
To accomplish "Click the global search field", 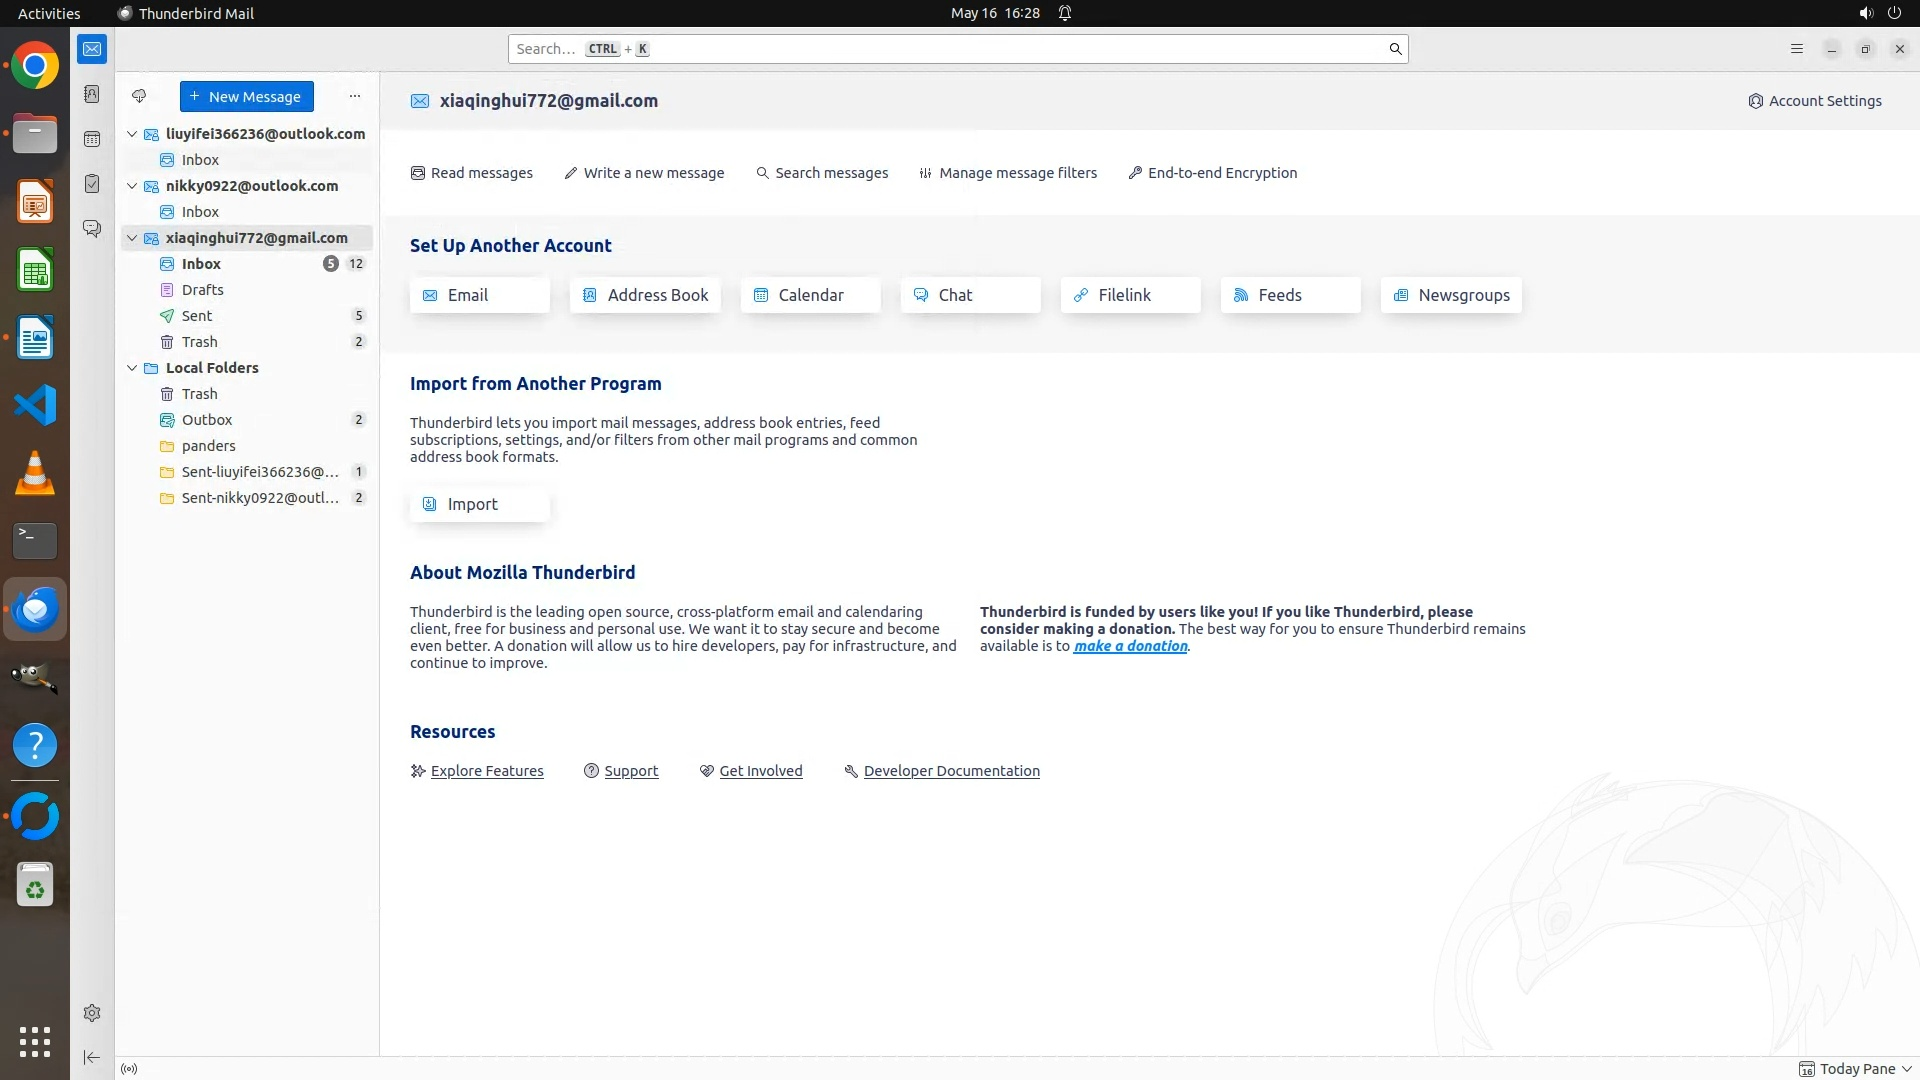I will pyautogui.click(x=950, y=49).
